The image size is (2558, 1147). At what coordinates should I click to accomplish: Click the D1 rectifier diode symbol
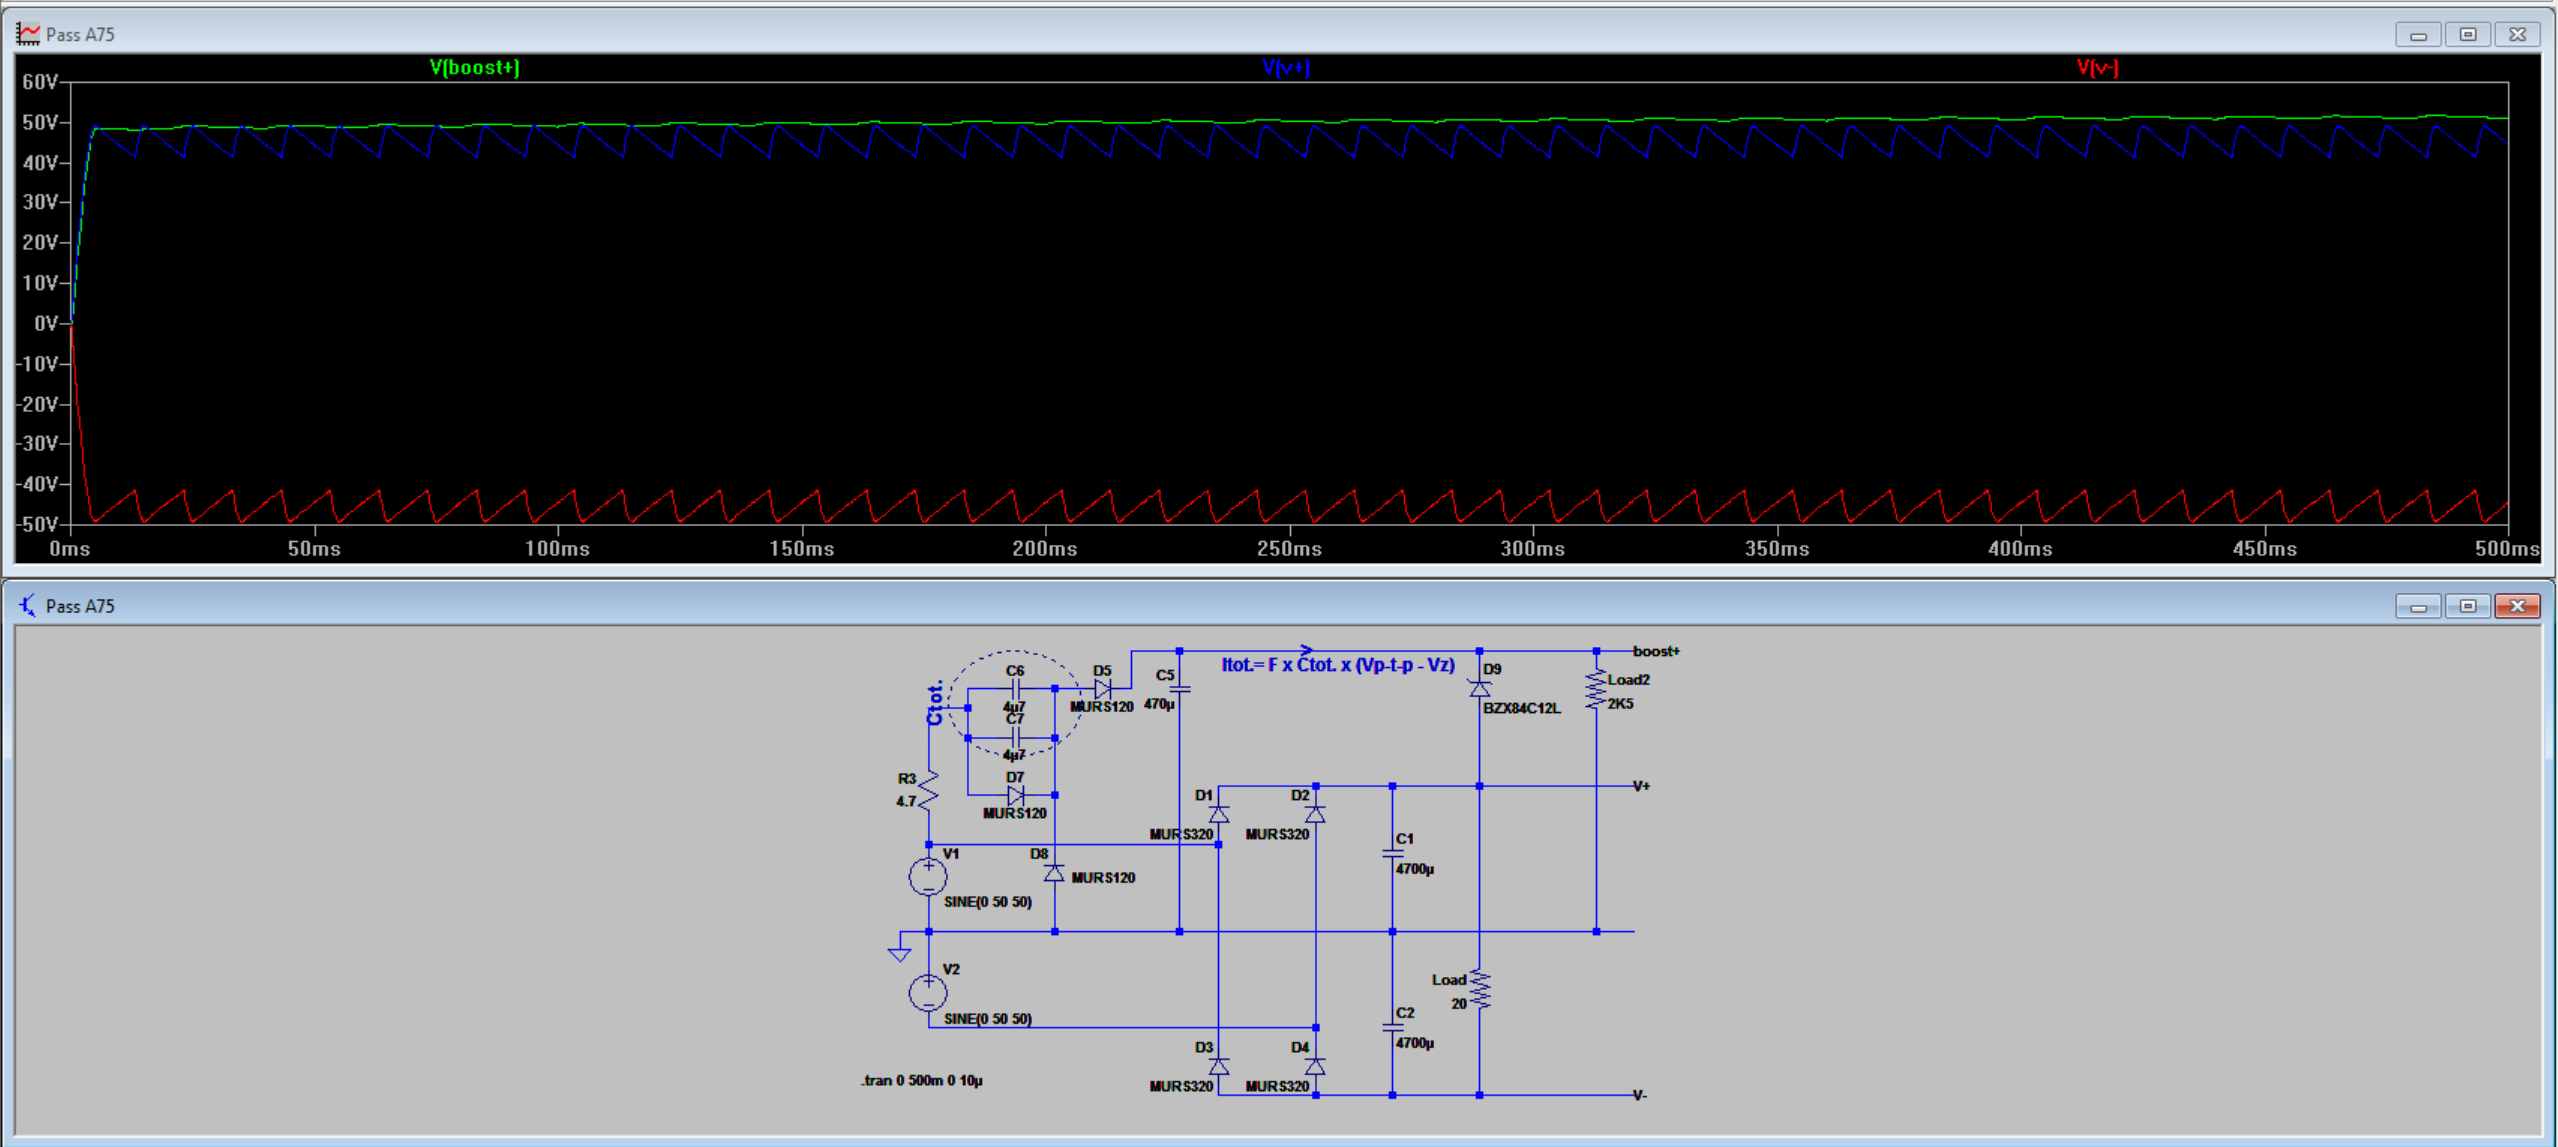1219,814
